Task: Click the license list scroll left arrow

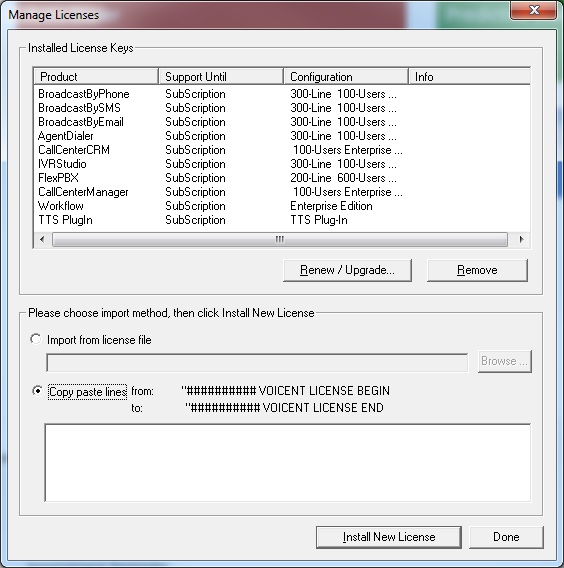Action: click(x=42, y=239)
